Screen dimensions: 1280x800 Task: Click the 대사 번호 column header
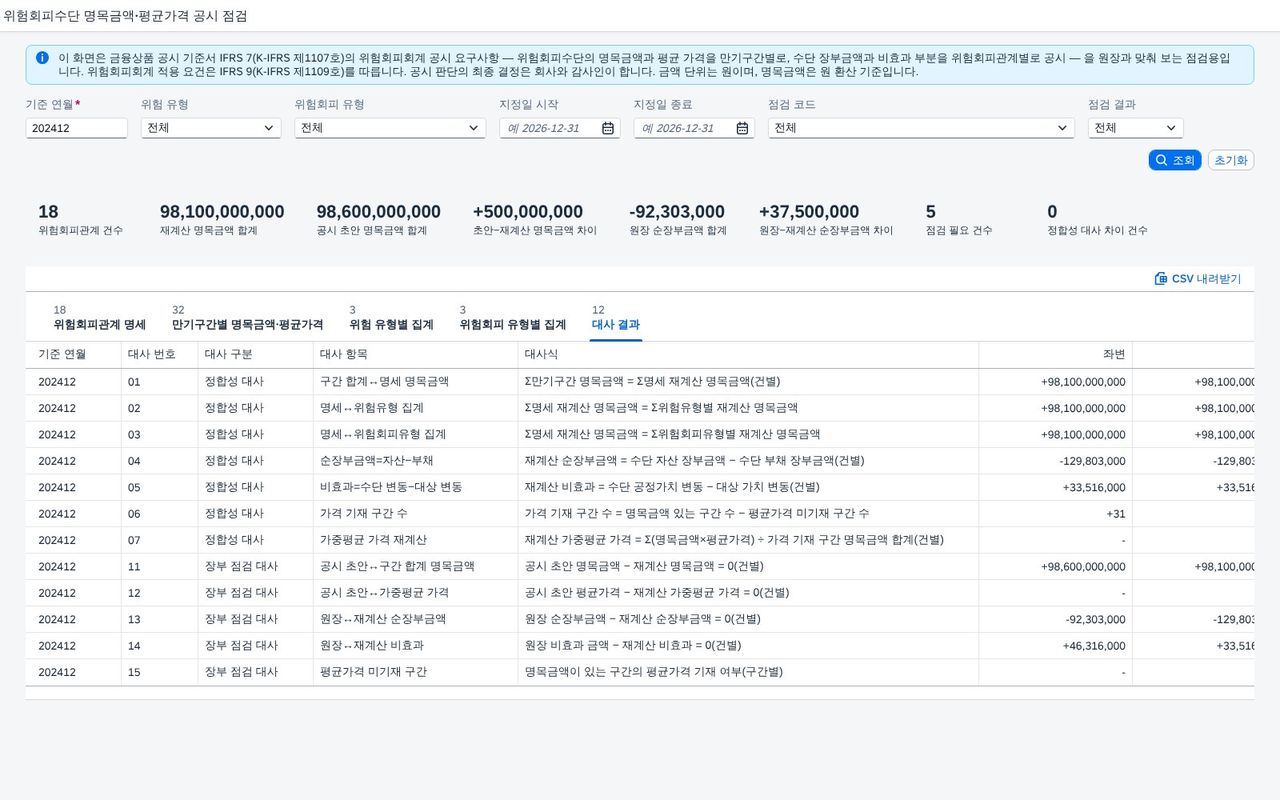click(159, 355)
